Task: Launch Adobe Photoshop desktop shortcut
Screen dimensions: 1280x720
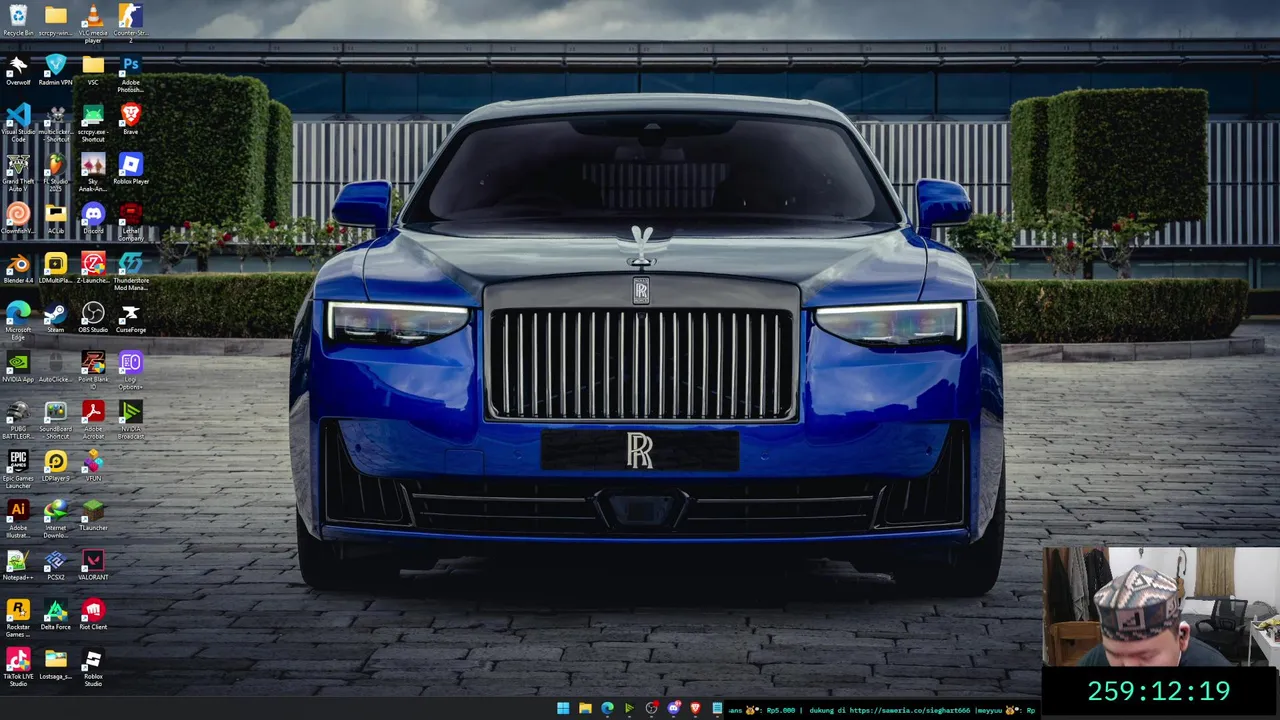Action: coord(130,72)
